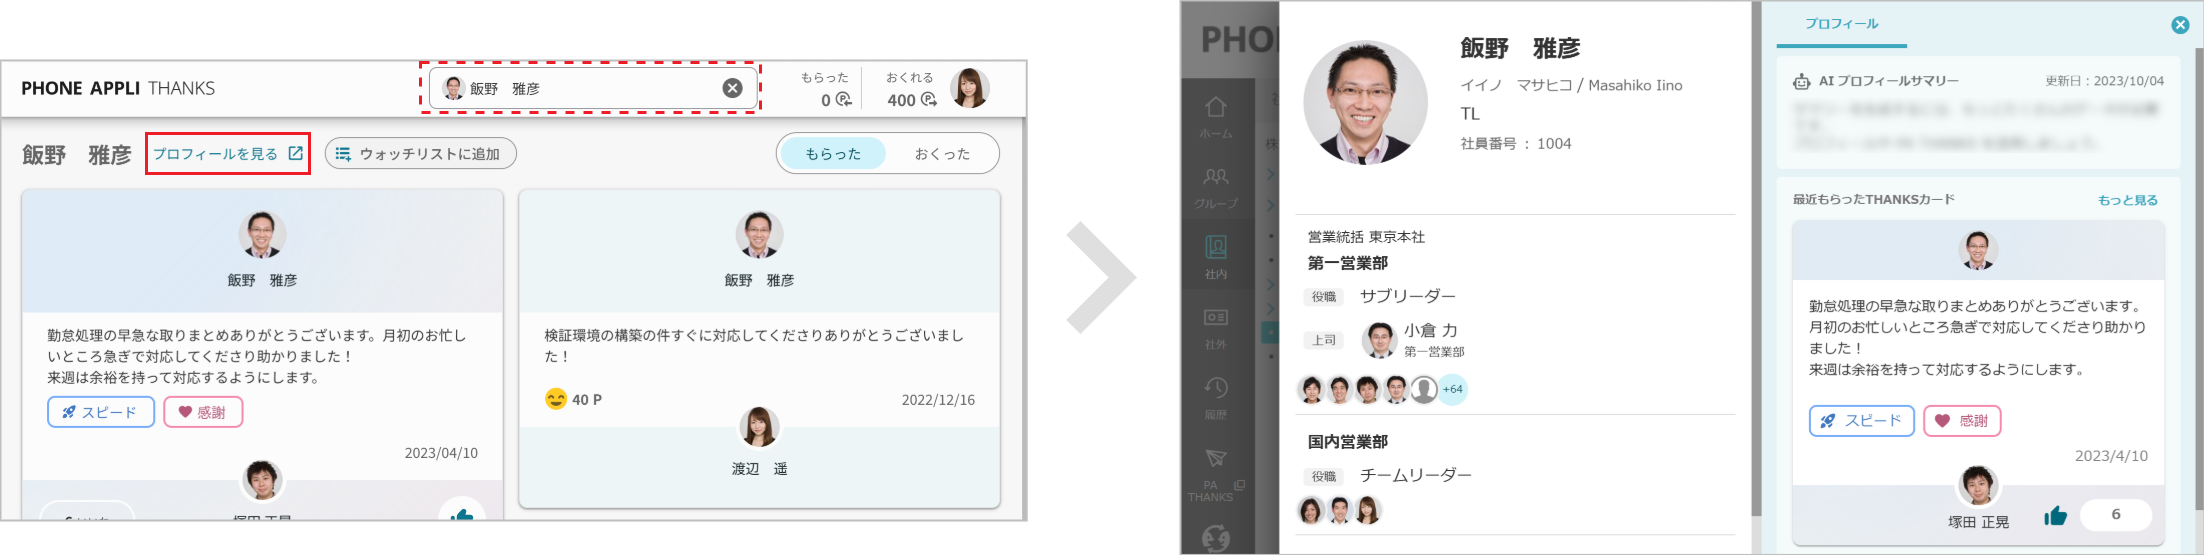Click 小倉 力 supervisor avatar
This screenshot has height=555, width=2204.
click(x=1379, y=340)
